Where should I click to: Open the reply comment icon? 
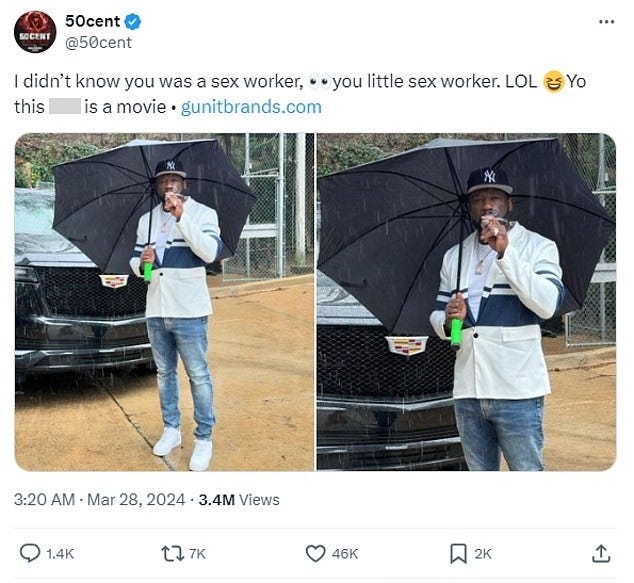(30, 553)
